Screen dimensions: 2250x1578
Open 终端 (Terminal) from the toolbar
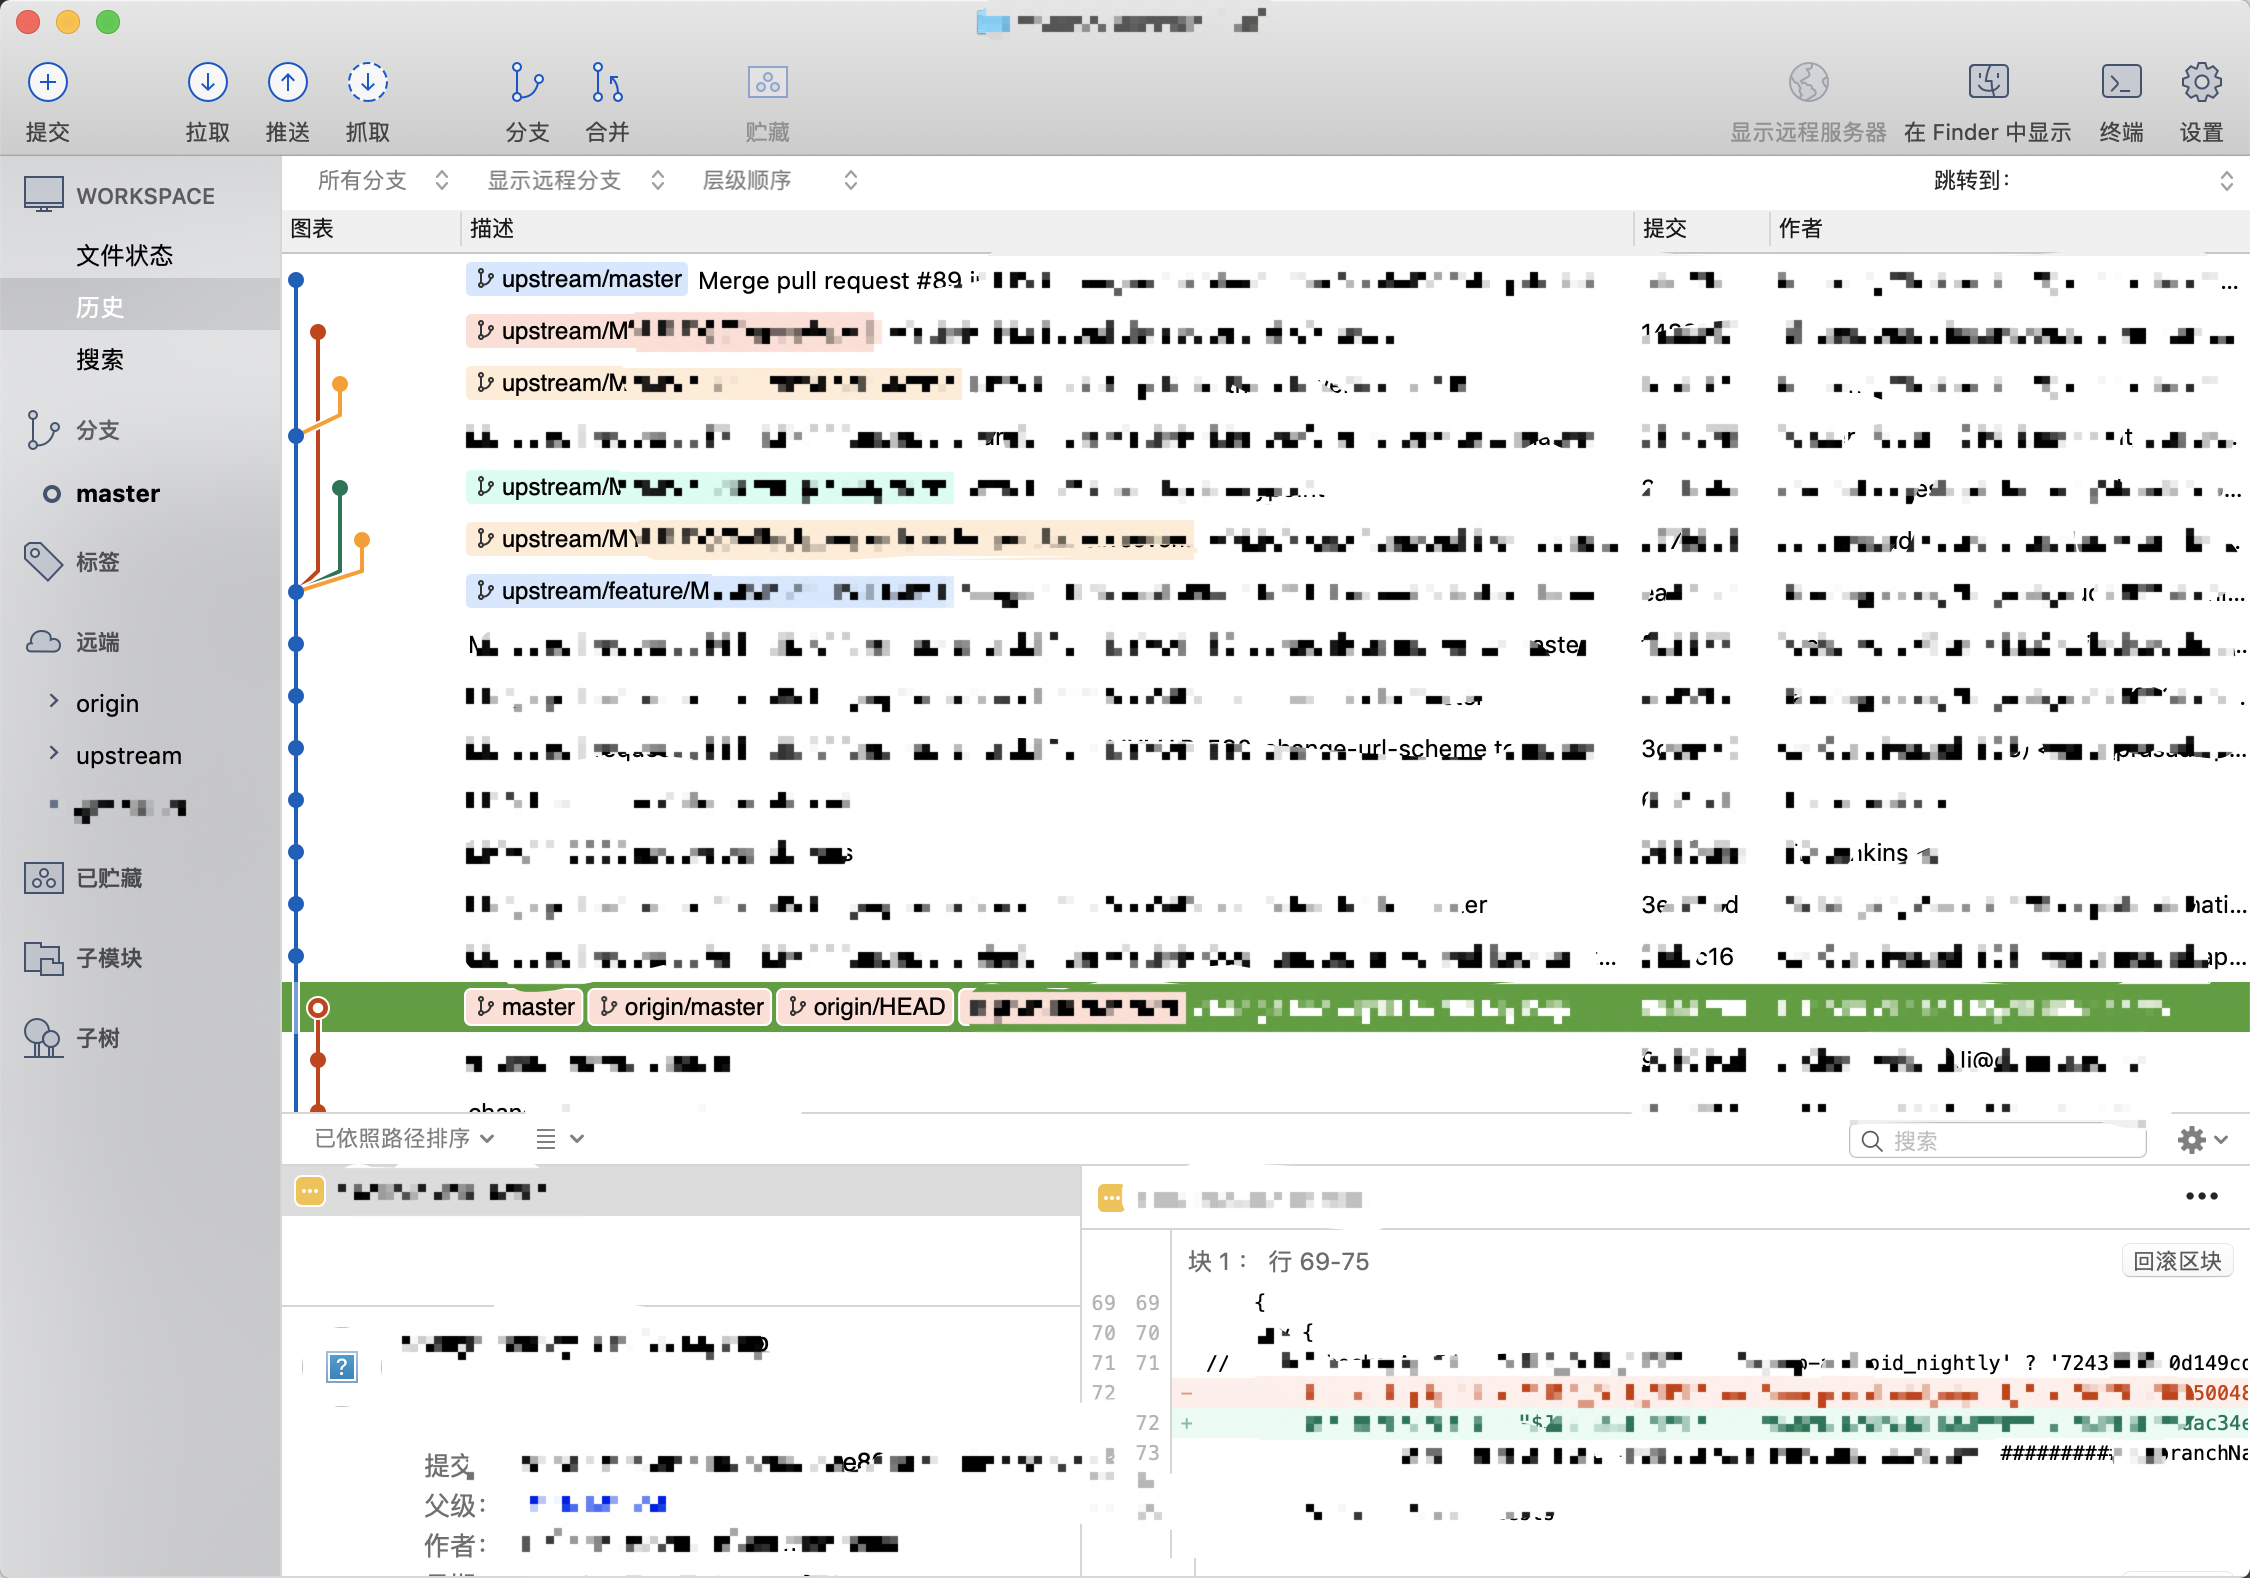(2121, 83)
